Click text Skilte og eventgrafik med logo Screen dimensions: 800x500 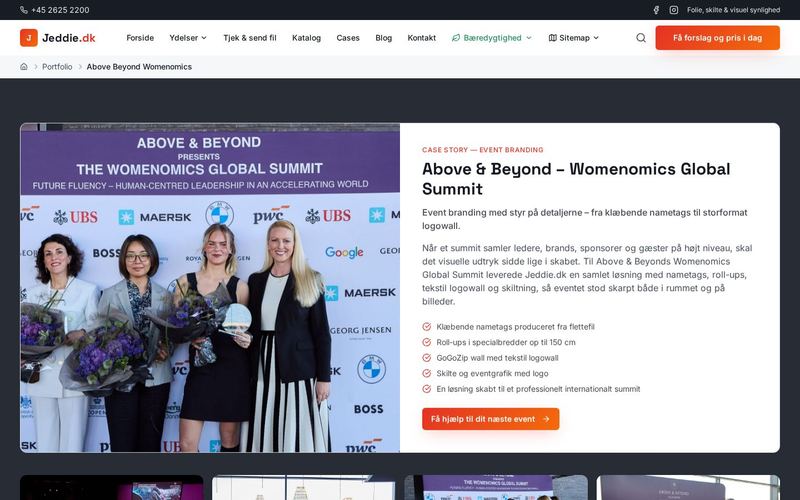coord(492,373)
